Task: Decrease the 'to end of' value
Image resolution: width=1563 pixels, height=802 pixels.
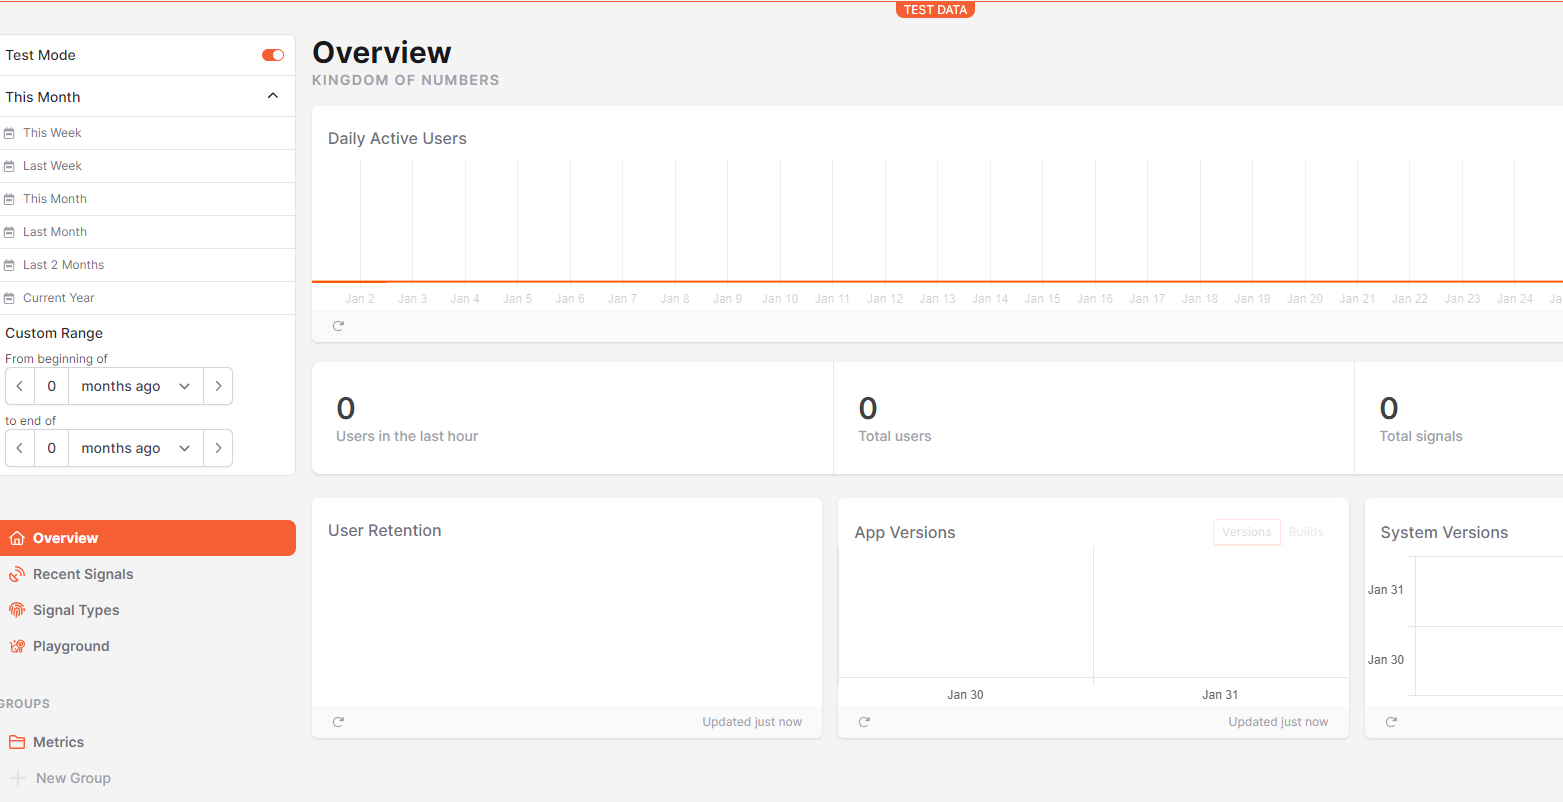Action: [x=20, y=448]
